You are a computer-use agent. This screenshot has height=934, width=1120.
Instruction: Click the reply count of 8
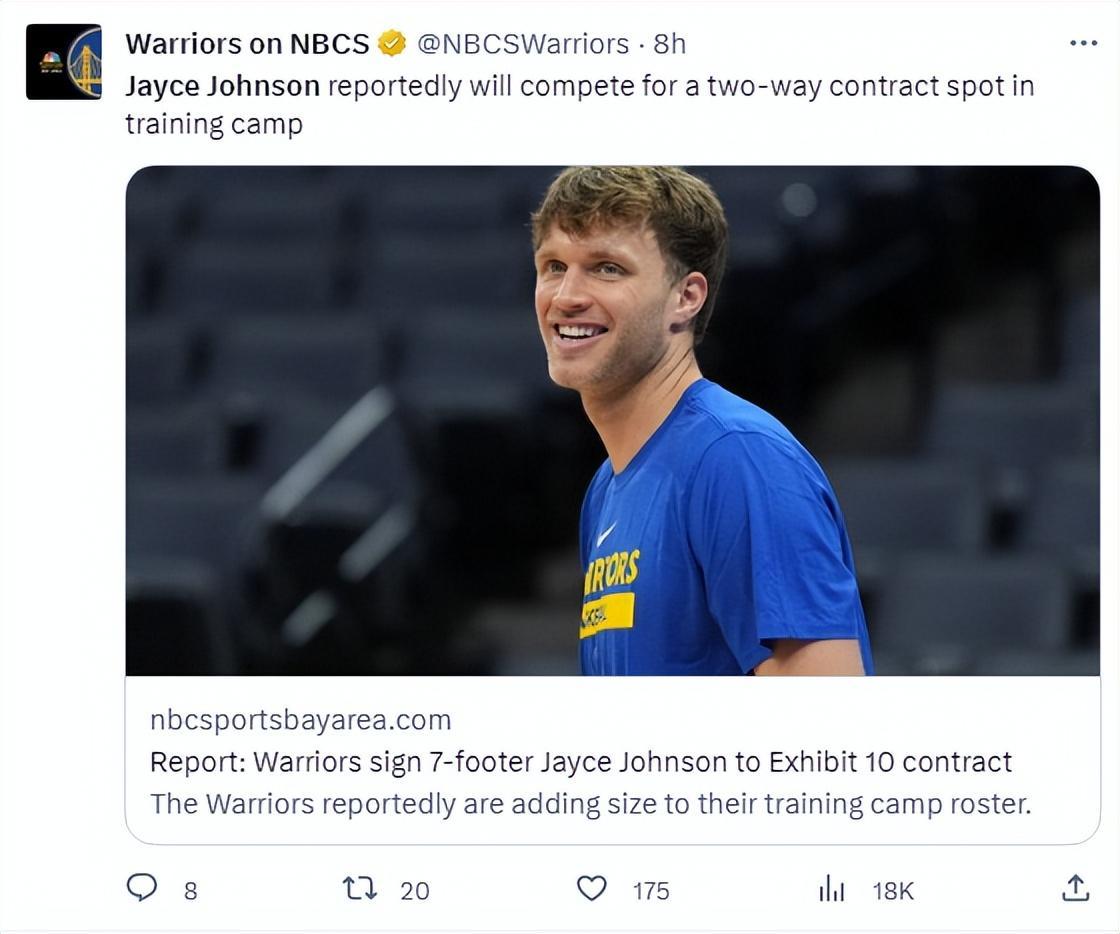tap(190, 890)
